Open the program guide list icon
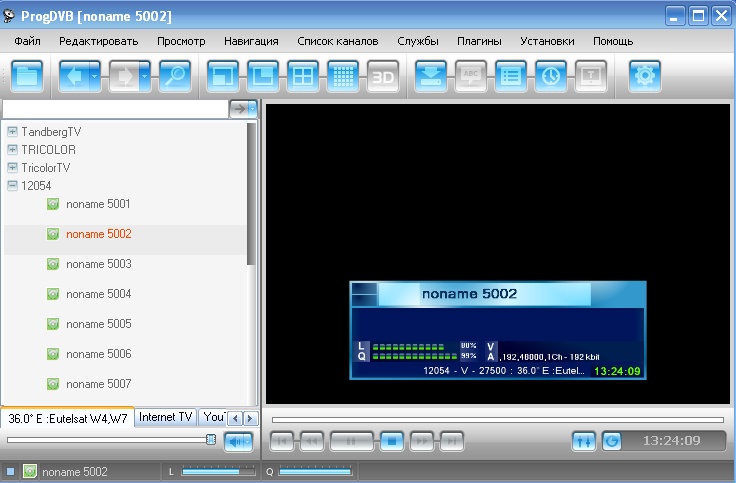The image size is (736, 483). (x=511, y=76)
